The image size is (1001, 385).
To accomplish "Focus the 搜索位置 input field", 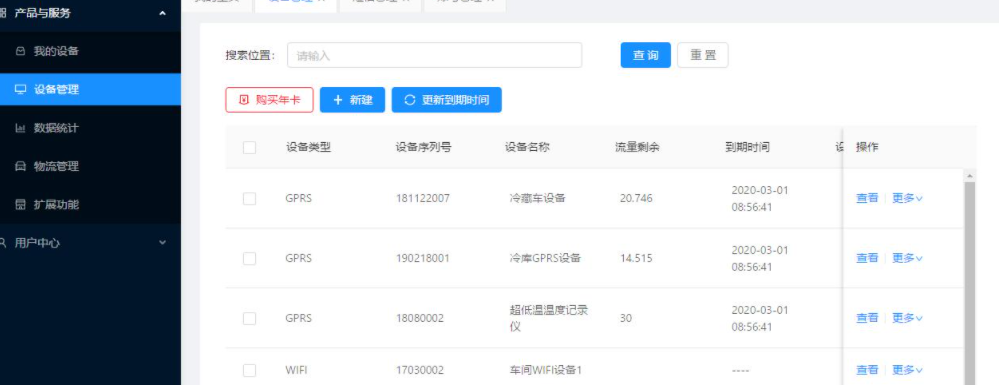I will (435, 55).
